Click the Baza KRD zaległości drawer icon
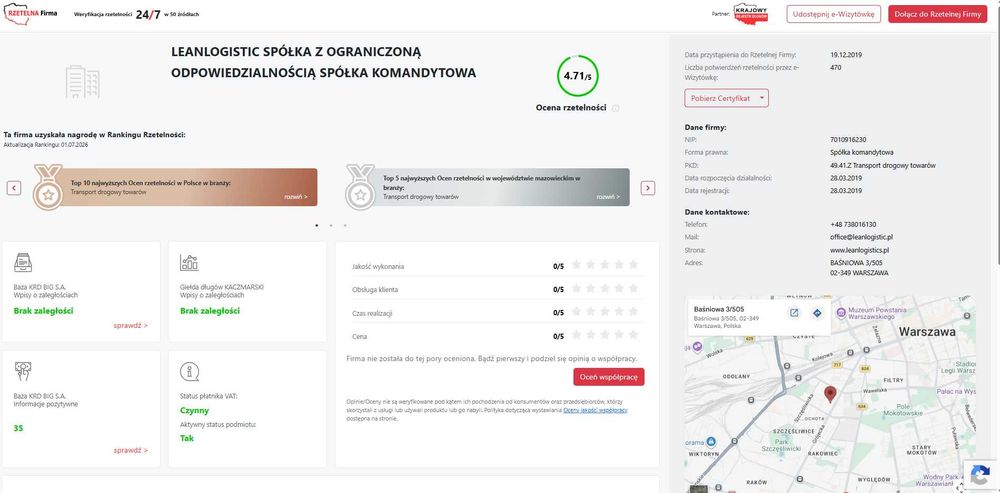Viewport: 1000px width, 493px height. (23, 262)
